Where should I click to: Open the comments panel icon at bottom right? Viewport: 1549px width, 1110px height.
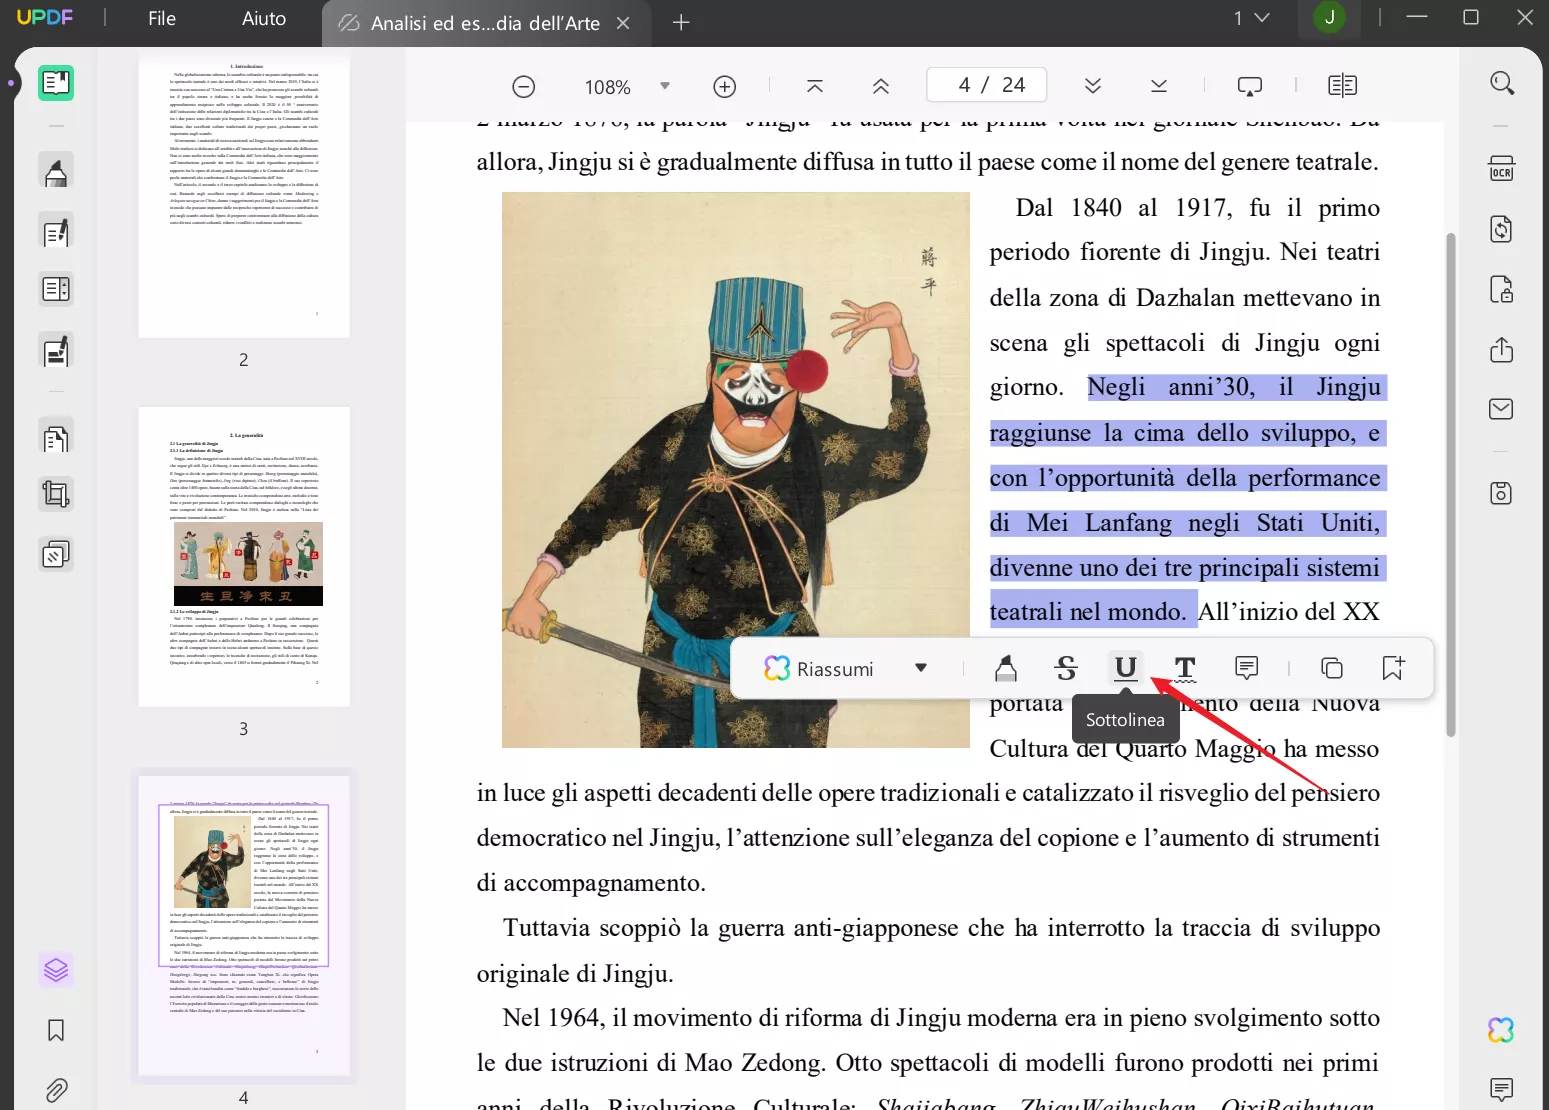tap(1501, 1089)
